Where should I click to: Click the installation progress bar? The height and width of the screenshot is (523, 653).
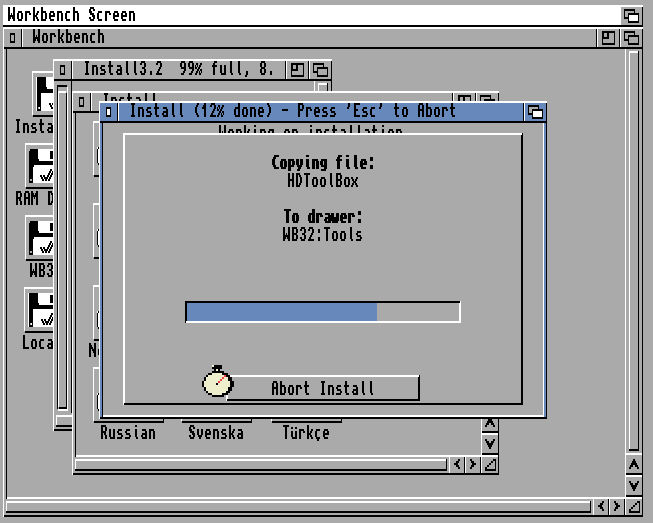click(322, 312)
